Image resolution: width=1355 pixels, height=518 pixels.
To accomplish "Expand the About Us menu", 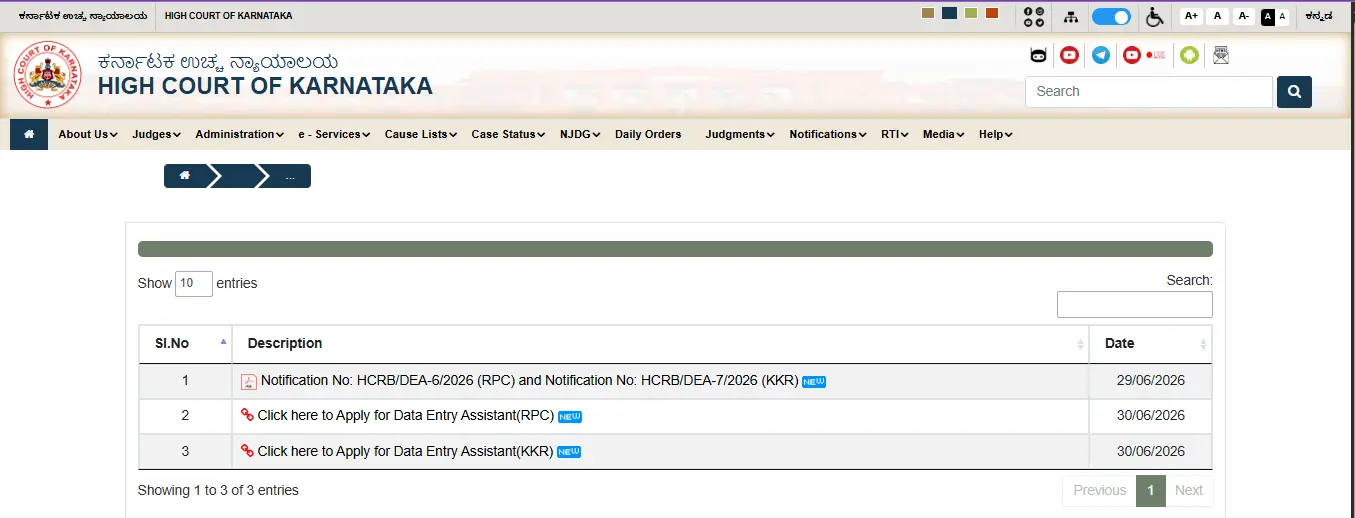I will coord(88,134).
